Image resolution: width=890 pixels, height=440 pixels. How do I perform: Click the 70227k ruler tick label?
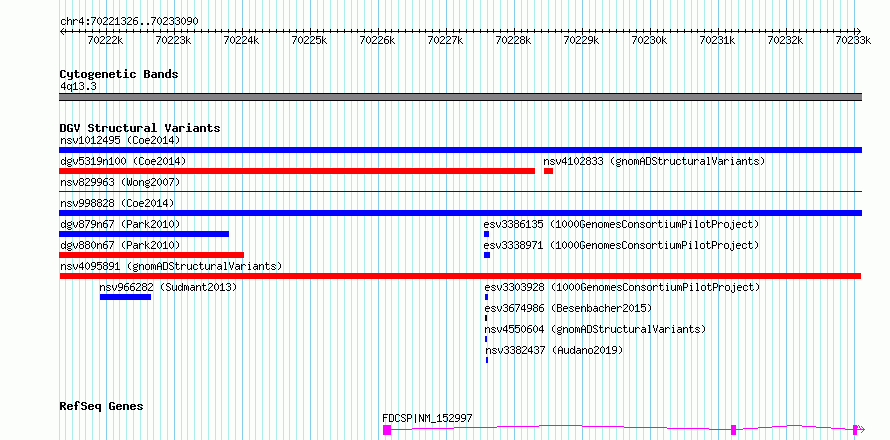[x=446, y=40]
